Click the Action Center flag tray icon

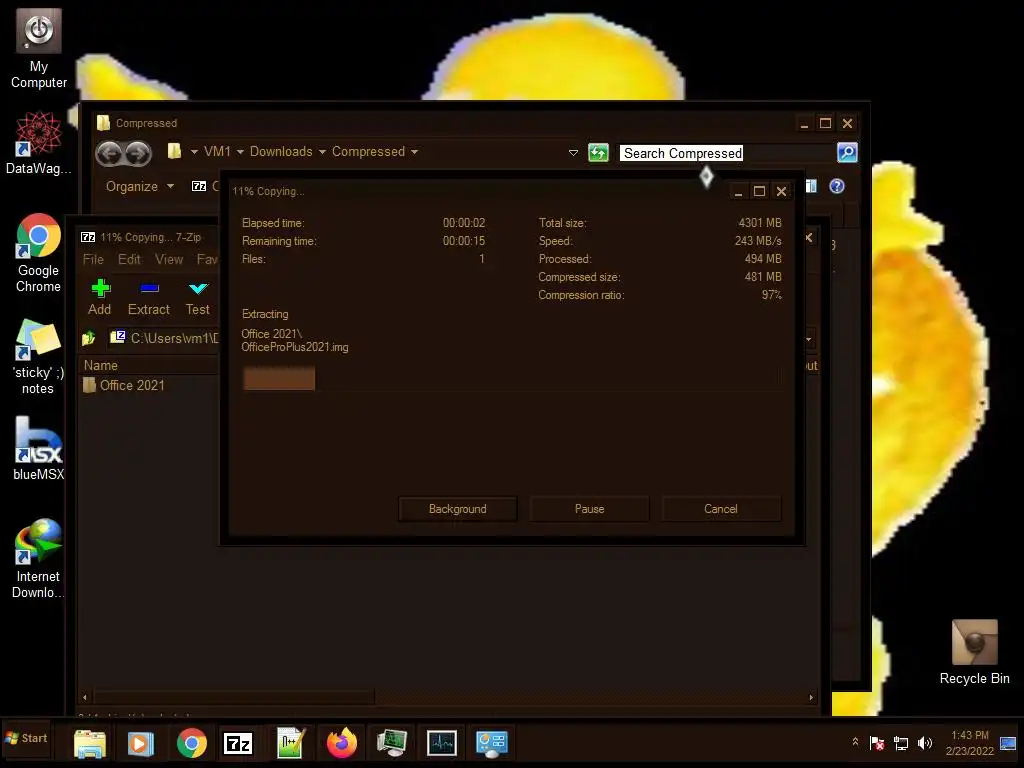click(x=877, y=743)
